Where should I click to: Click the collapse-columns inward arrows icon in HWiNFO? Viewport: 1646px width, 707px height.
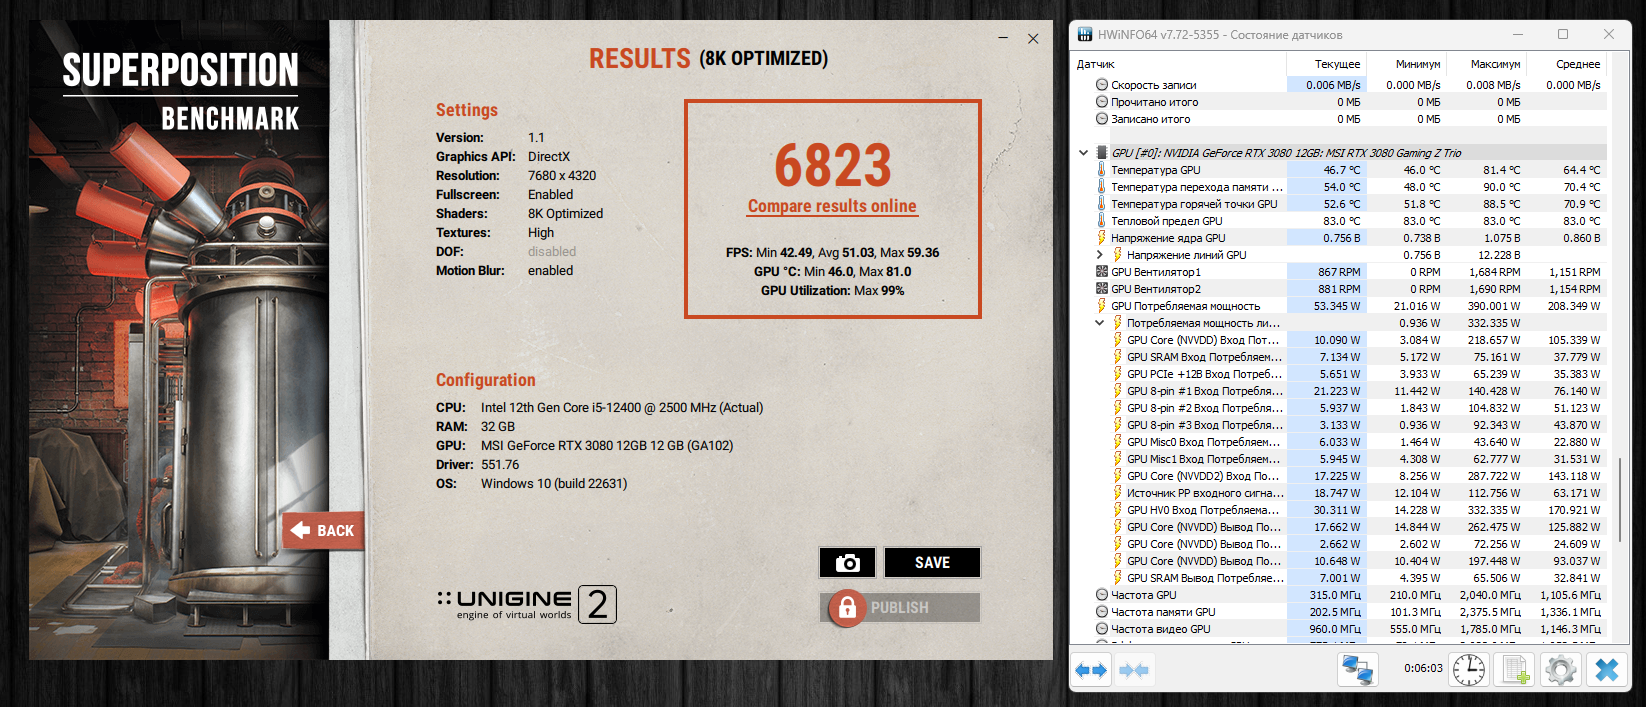pos(1134,670)
